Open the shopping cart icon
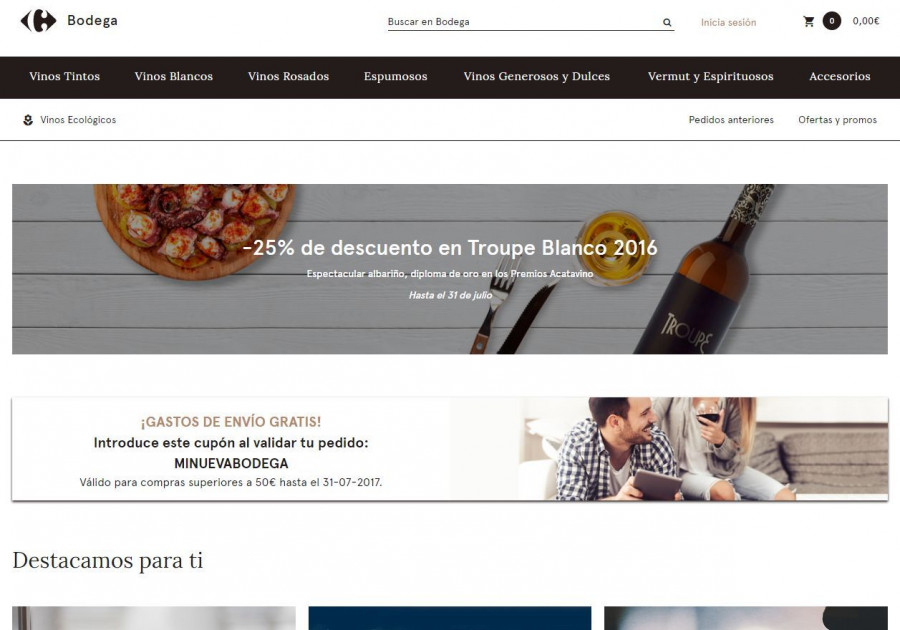This screenshot has height=630, width=900. tap(809, 22)
